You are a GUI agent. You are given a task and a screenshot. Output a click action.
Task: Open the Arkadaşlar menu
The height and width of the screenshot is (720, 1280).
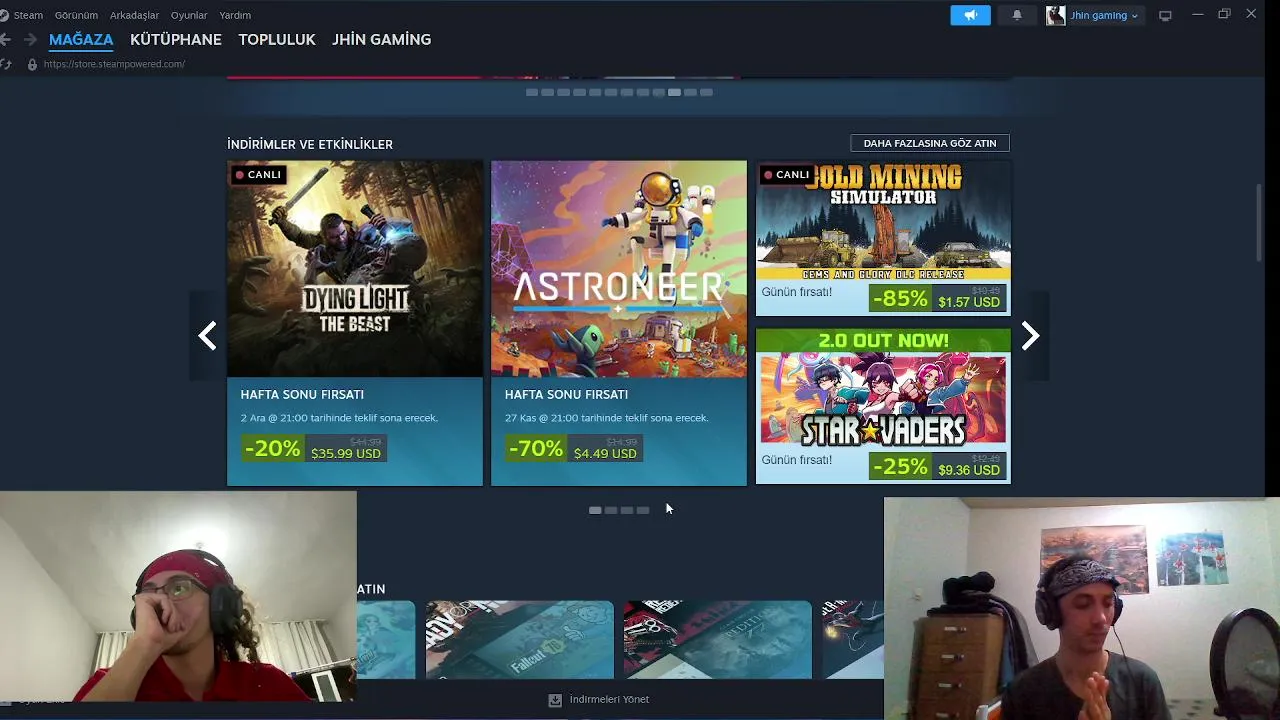pyautogui.click(x=134, y=15)
